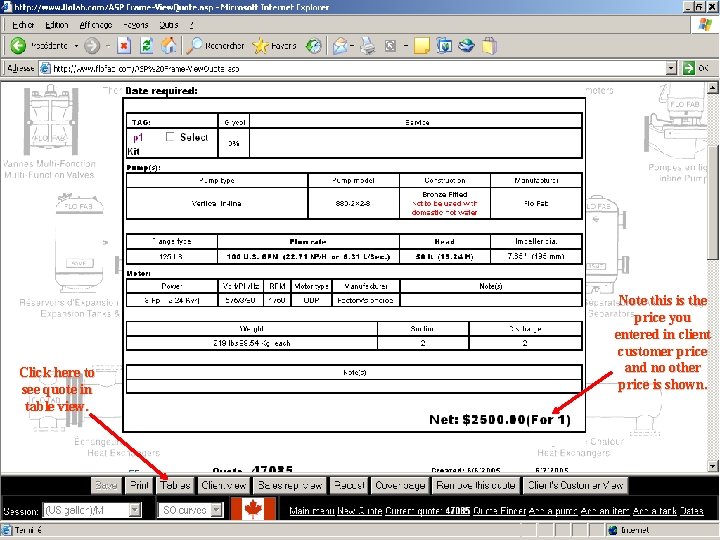The image size is (720, 540).
Task: Click the Net: $2500.00(For 1) price text
Action: [500, 419]
